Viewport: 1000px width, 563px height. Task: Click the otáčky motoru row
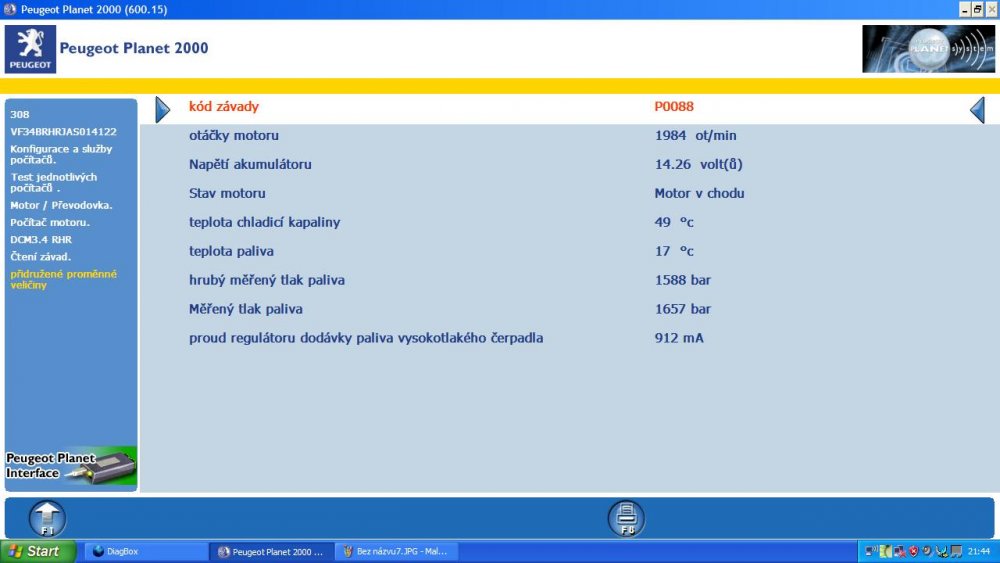click(x=570, y=135)
